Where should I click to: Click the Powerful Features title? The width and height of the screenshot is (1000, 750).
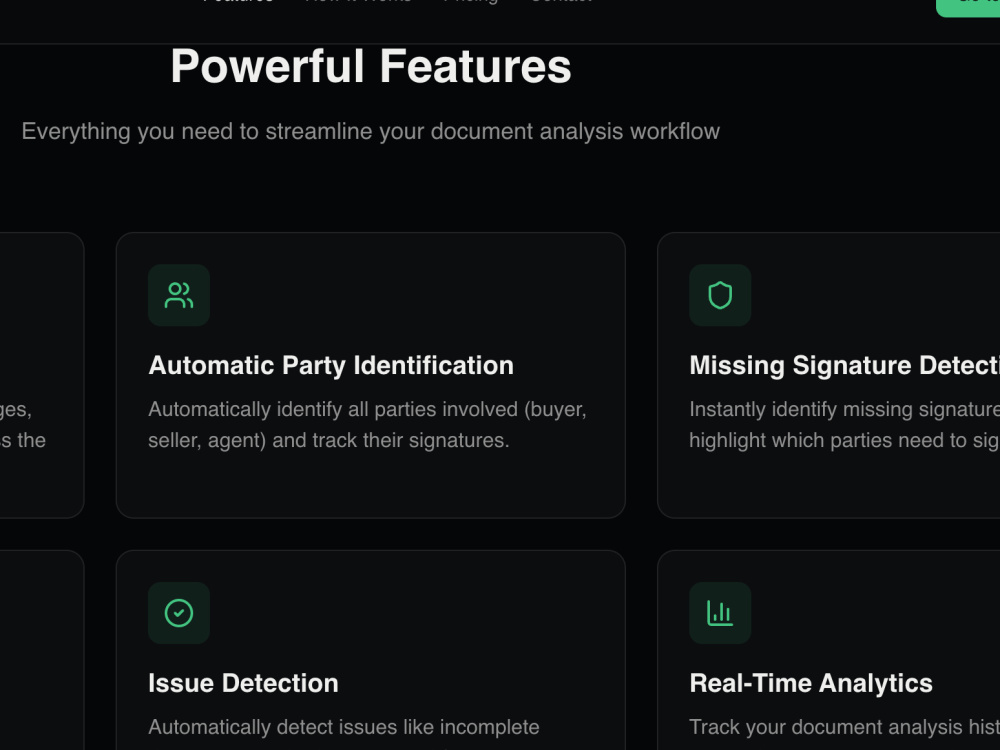pyautogui.click(x=371, y=66)
